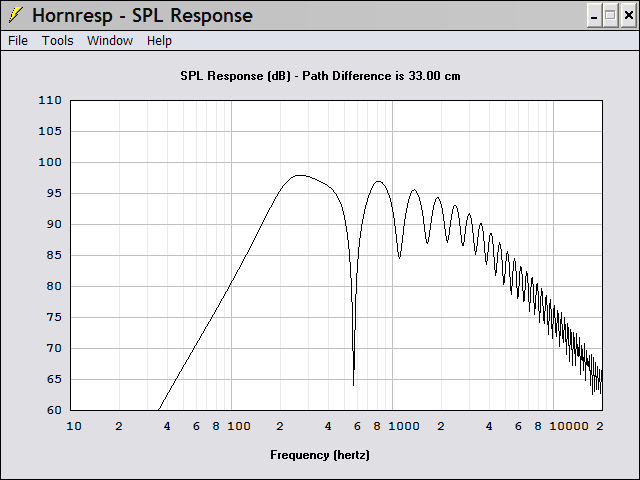This screenshot has width=640, height=480.
Task: Click the 95 value on the dB axis
Action: point(54,193)
